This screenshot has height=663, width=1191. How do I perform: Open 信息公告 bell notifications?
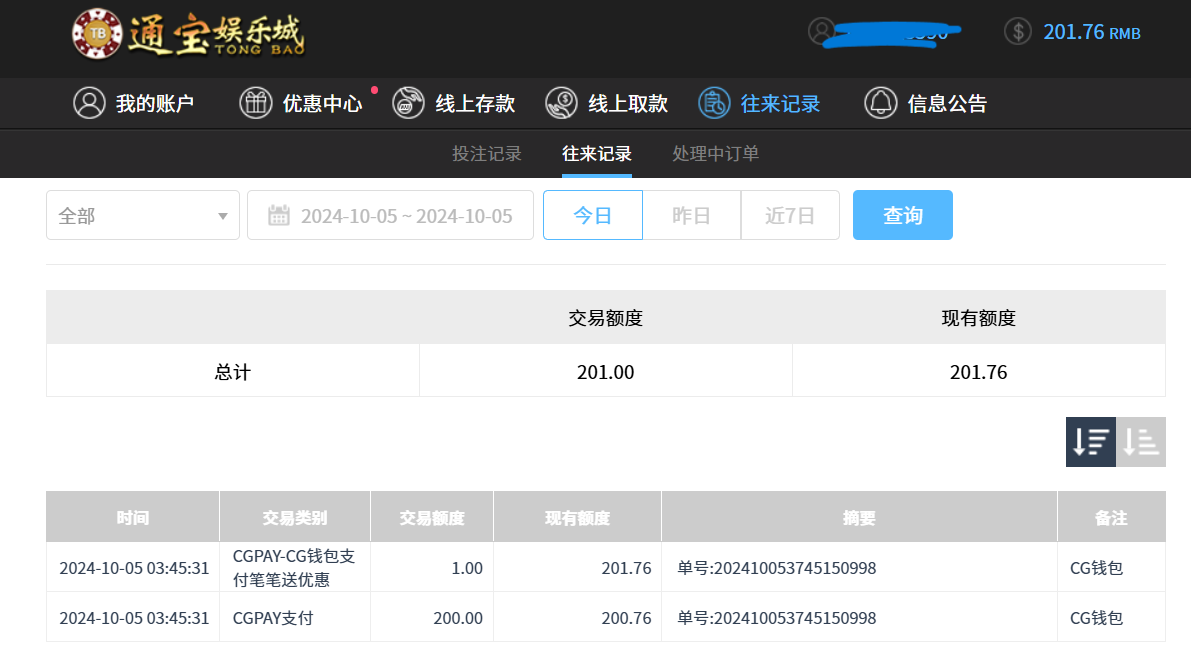tap(925, 103)
